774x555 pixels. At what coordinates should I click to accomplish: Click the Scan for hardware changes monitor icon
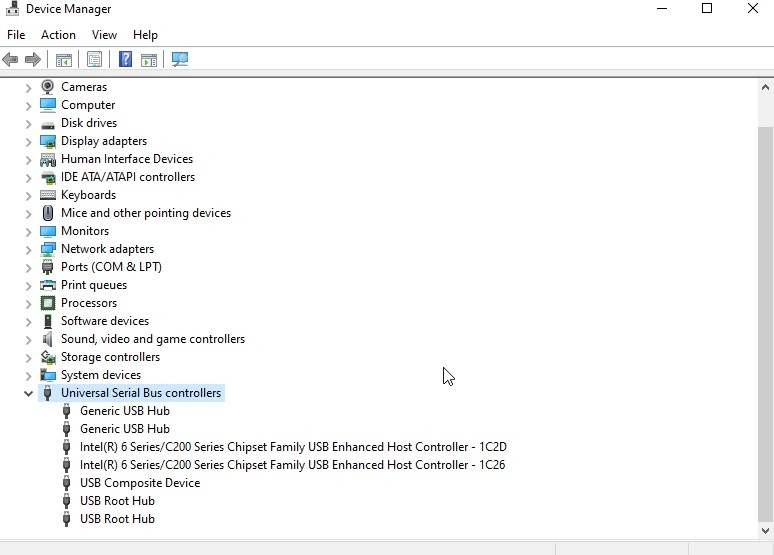point(180,60)
